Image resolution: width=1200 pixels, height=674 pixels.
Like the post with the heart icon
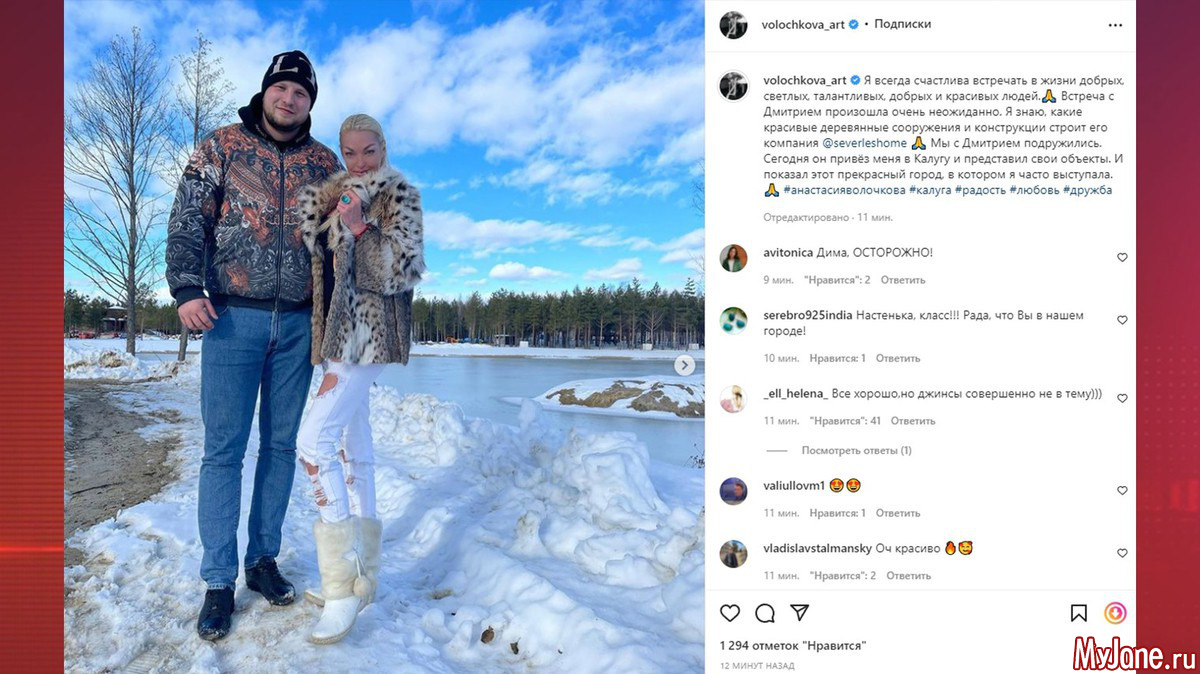coord(730,613)
